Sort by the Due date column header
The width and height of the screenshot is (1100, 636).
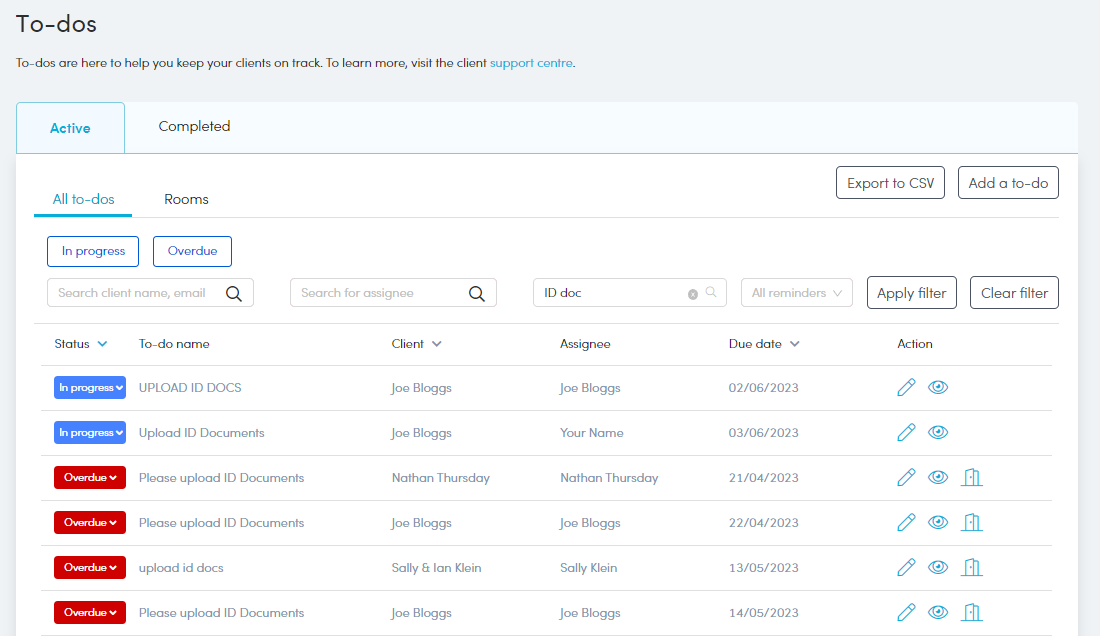(764, 344)
